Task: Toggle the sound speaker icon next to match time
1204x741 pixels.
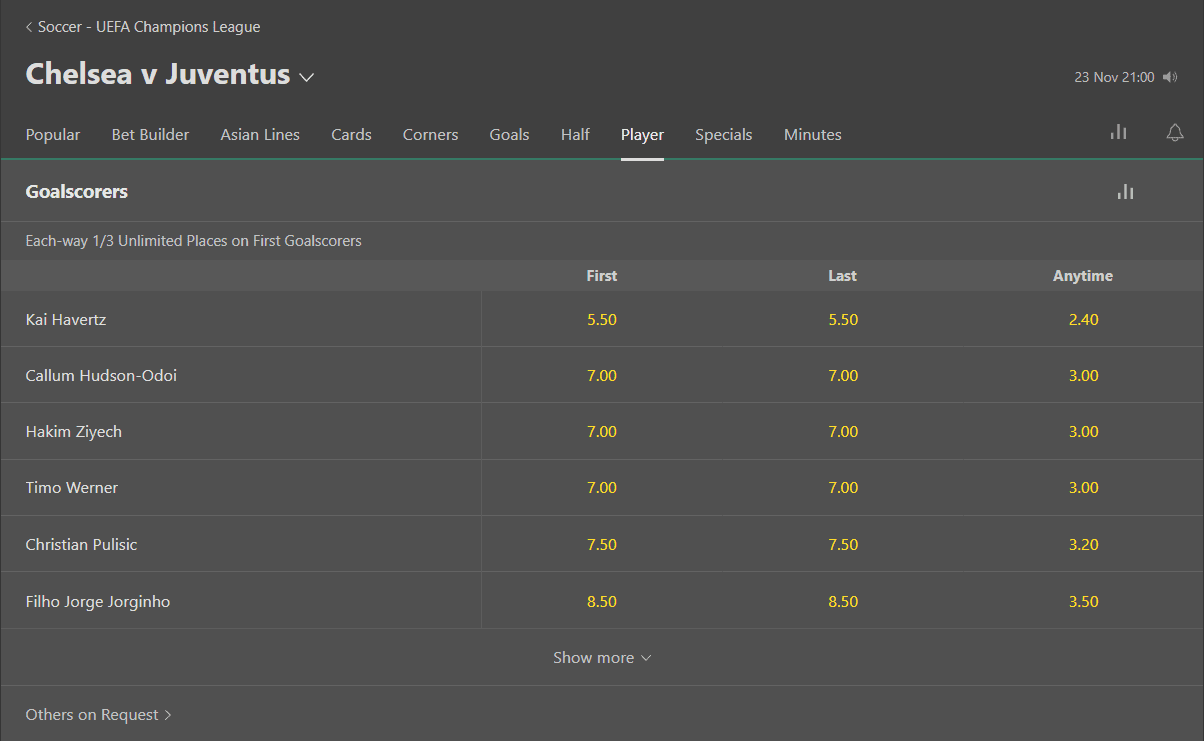Action: point(1171,77)
